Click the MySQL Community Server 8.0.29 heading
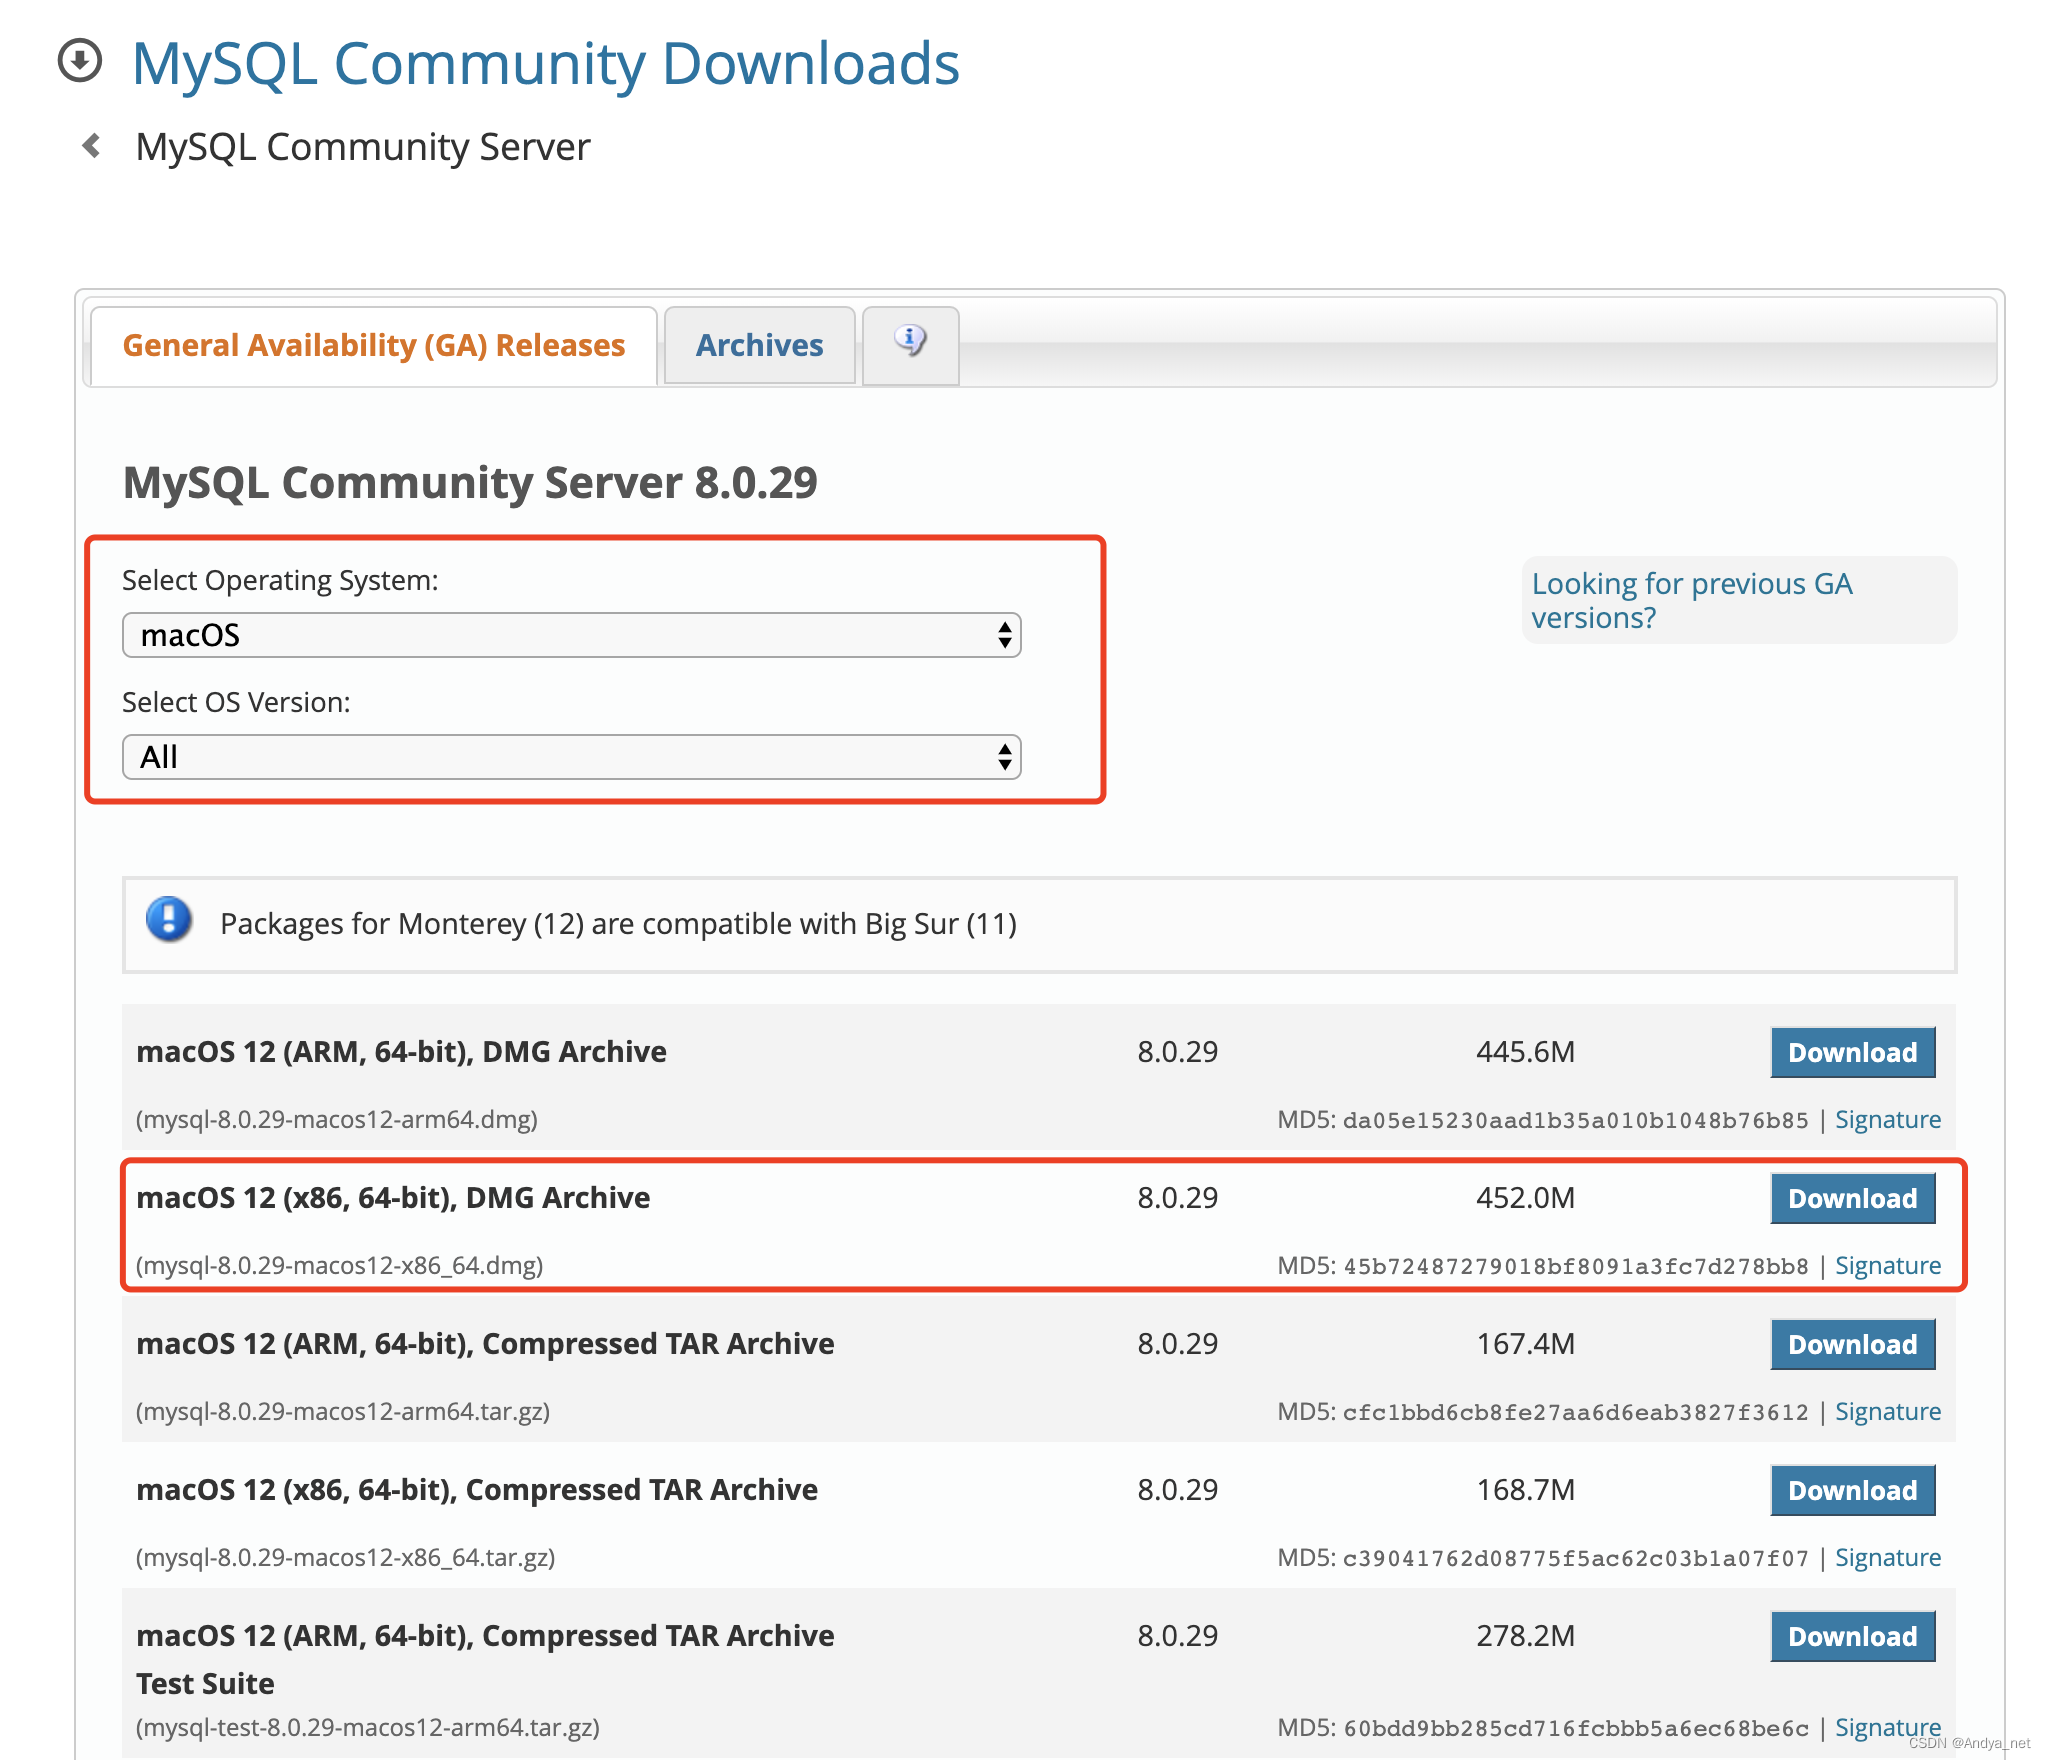2046x1760 pixels. pyautogui.click(x=470, y=482)
